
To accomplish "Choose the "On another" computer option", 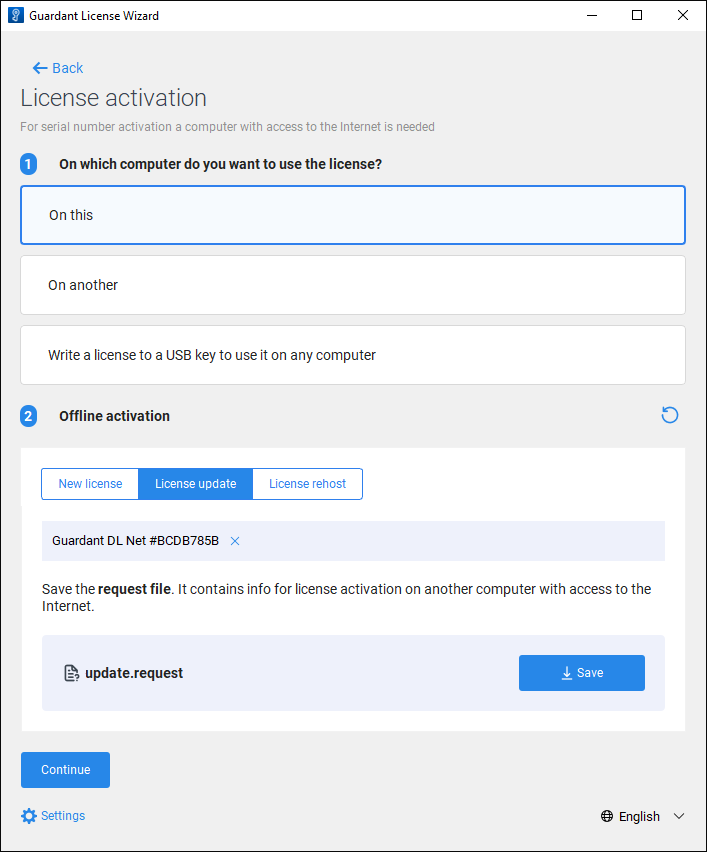I will point(352,285).
